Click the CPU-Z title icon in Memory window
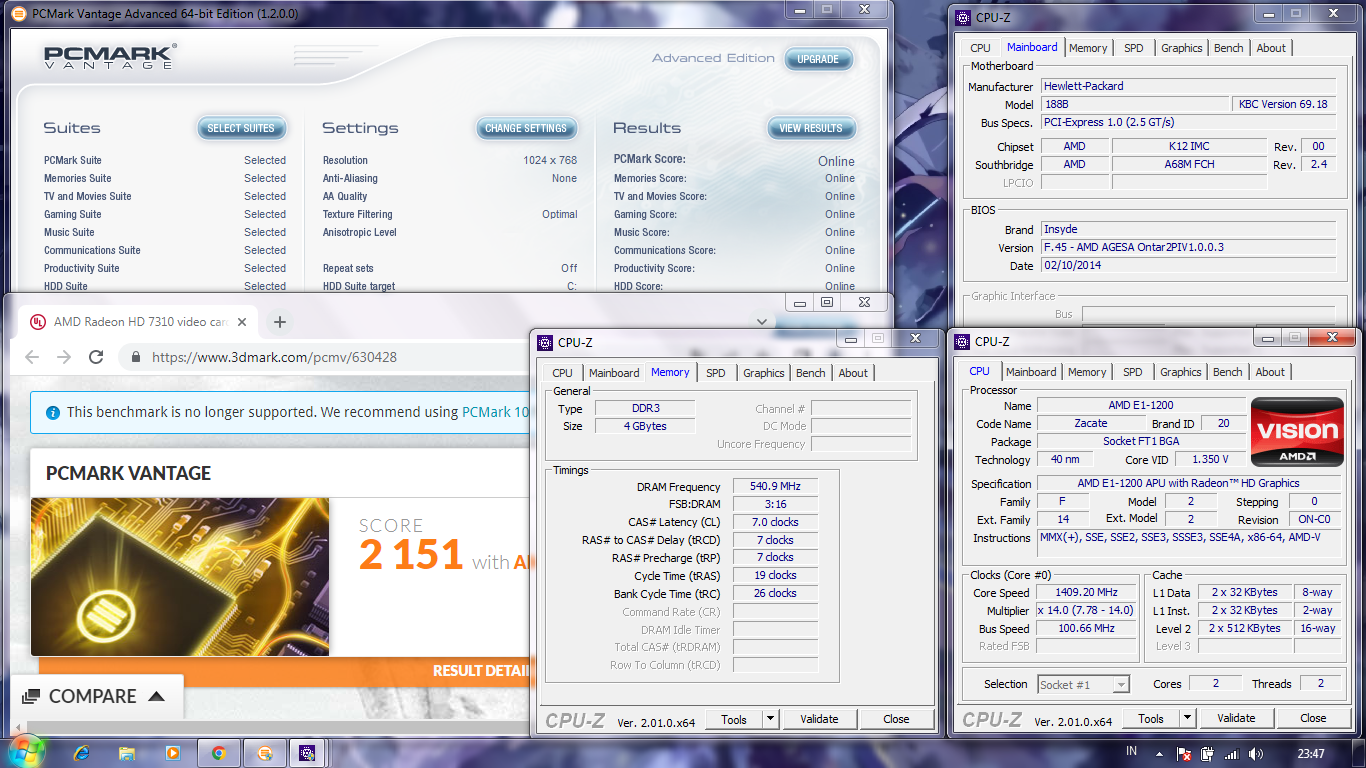 click(546, 342)
